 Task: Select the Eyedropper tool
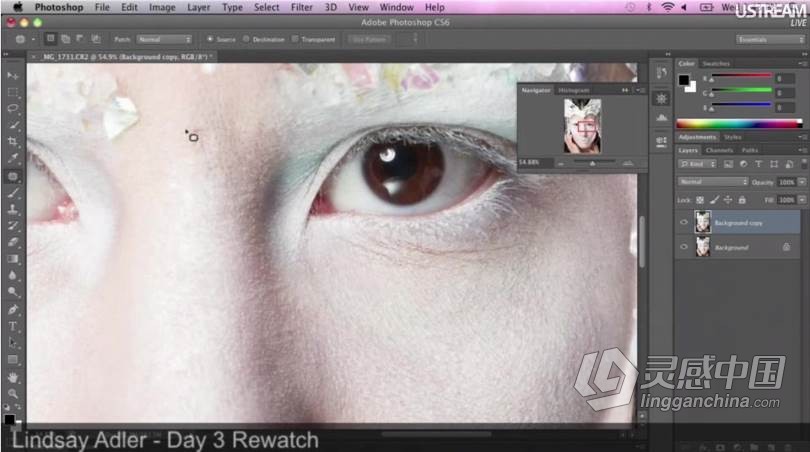tap(12, 158)
